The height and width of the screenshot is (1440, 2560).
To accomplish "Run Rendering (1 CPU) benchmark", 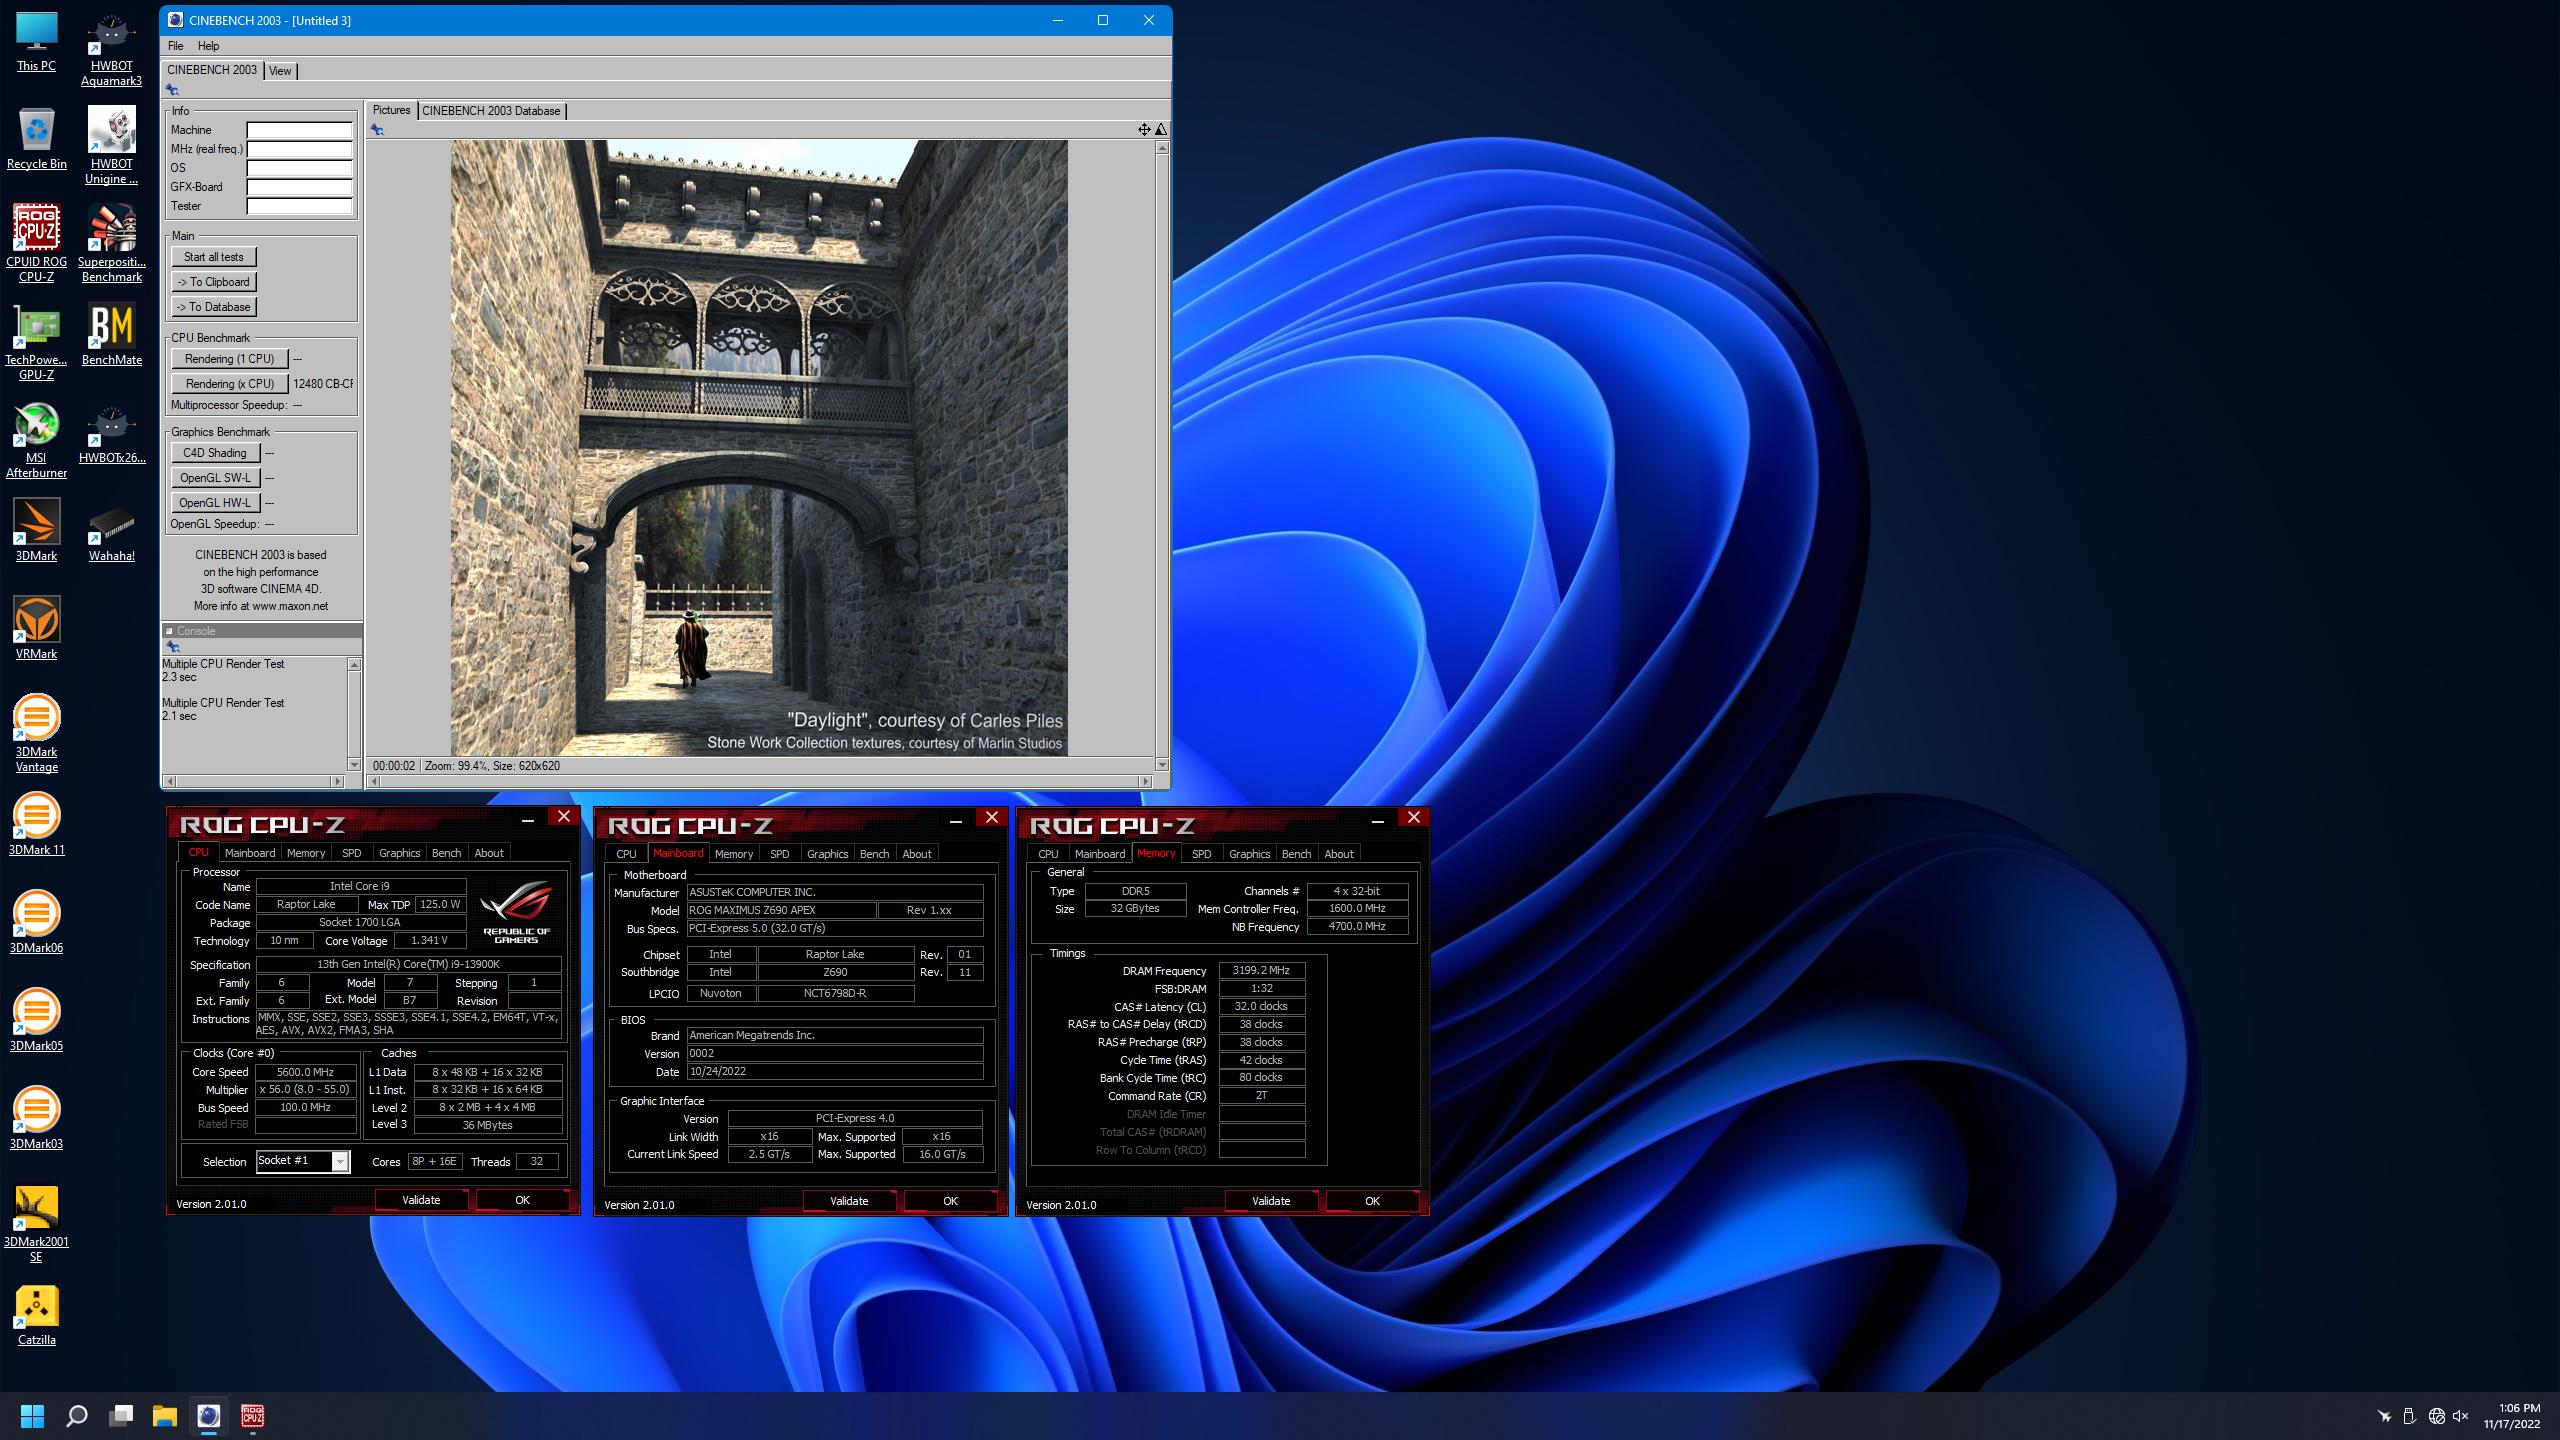I will (229, 359).
